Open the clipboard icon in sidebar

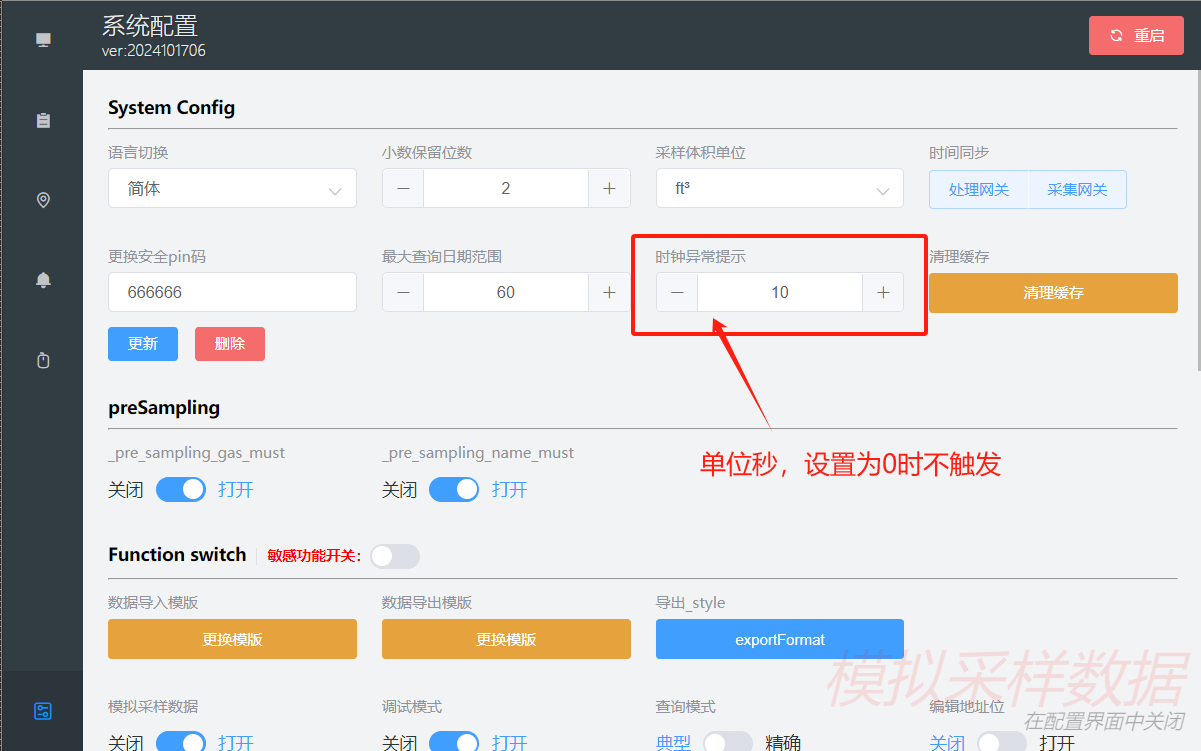tap(43, 120)
